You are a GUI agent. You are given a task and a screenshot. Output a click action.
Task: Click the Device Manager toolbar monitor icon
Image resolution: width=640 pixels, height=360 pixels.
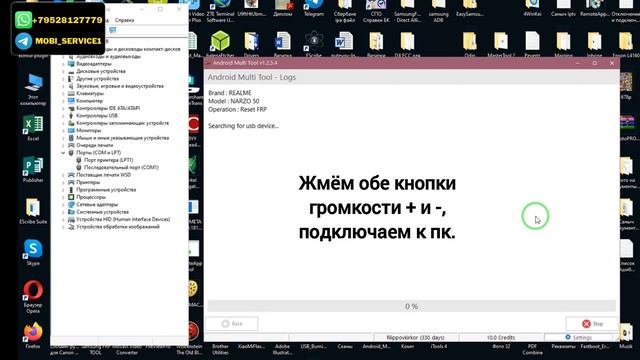113,30
